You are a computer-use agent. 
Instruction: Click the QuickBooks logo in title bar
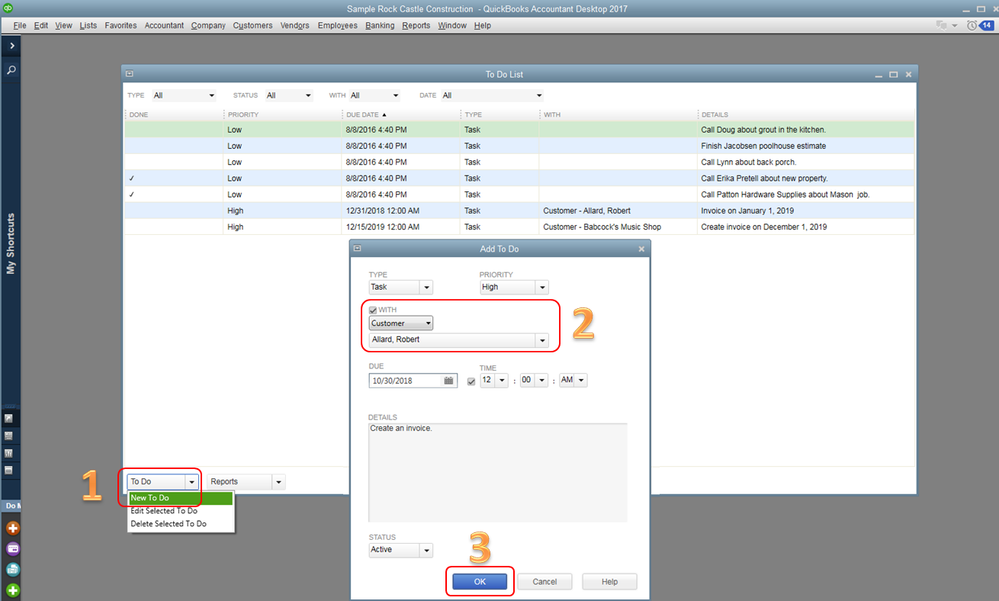[8, 8]
